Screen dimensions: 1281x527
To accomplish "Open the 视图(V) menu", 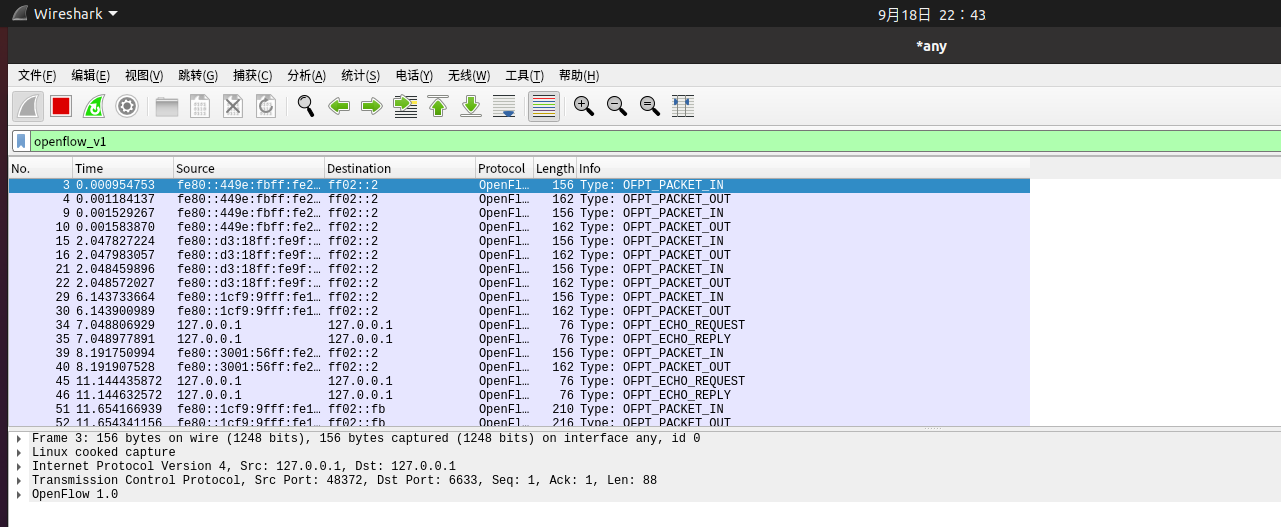I will point(144,76).
